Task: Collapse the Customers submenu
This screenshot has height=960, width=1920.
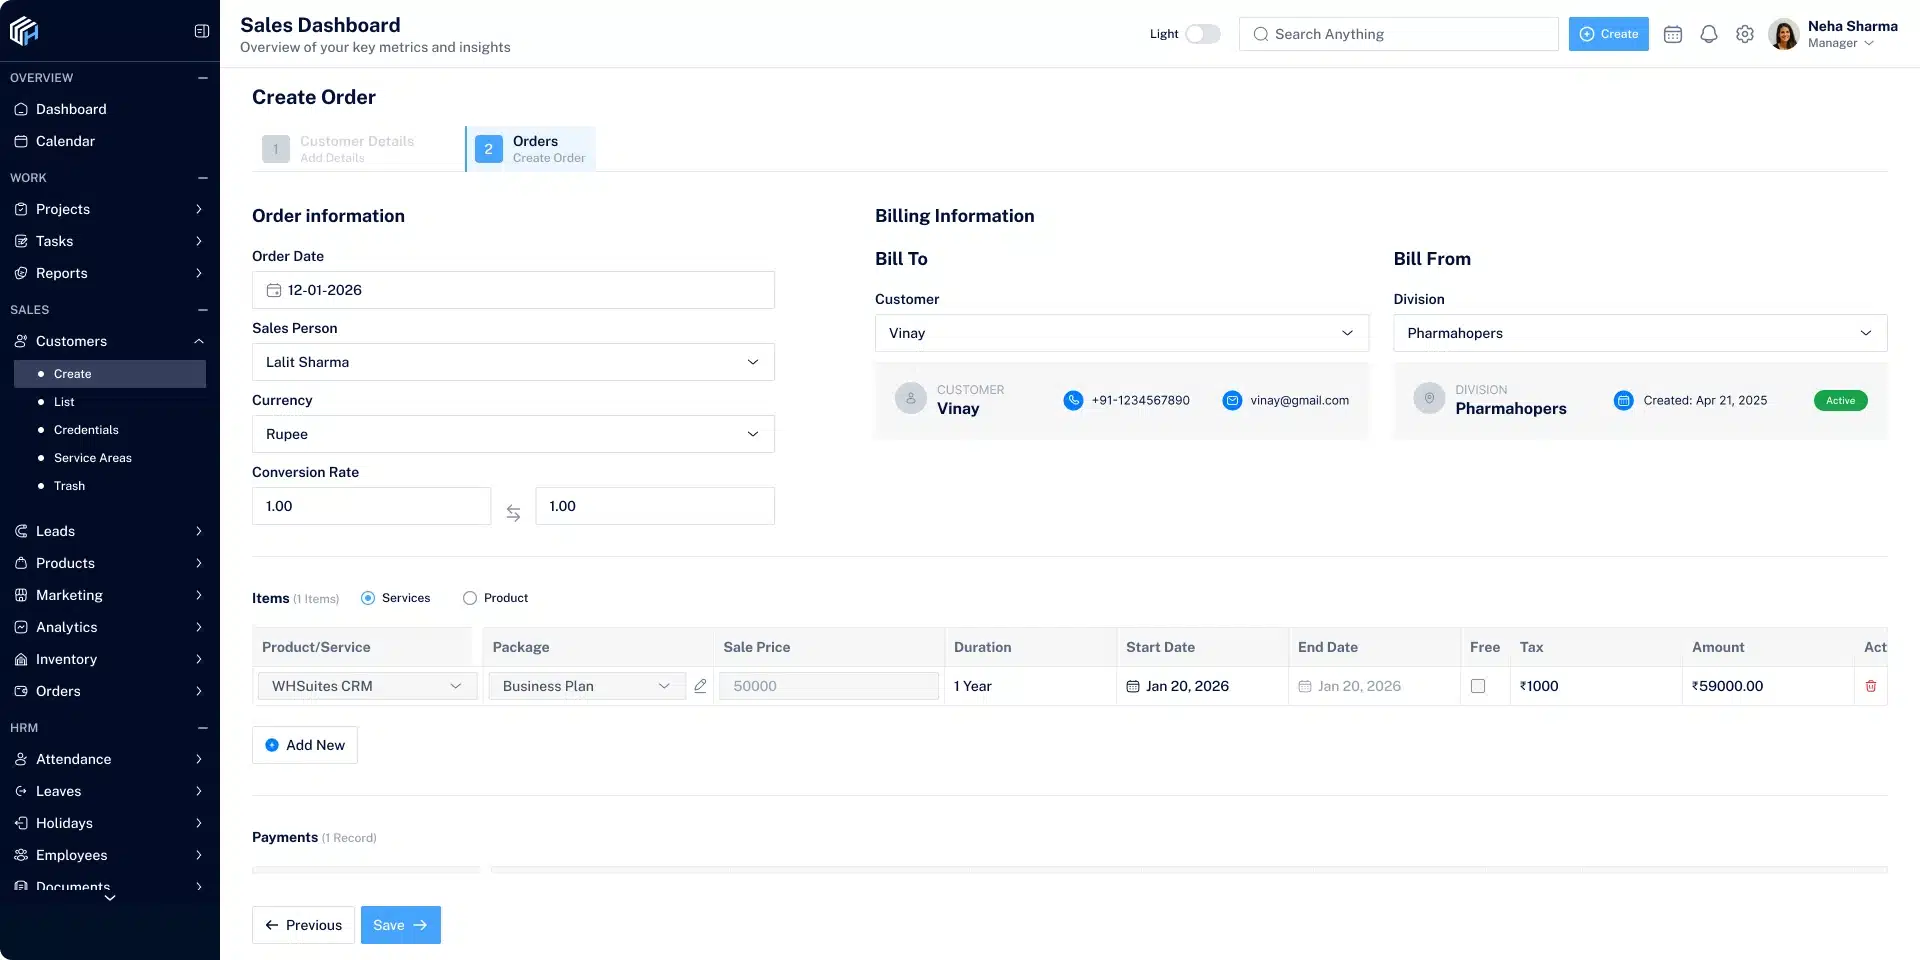Action: point(199,341)
